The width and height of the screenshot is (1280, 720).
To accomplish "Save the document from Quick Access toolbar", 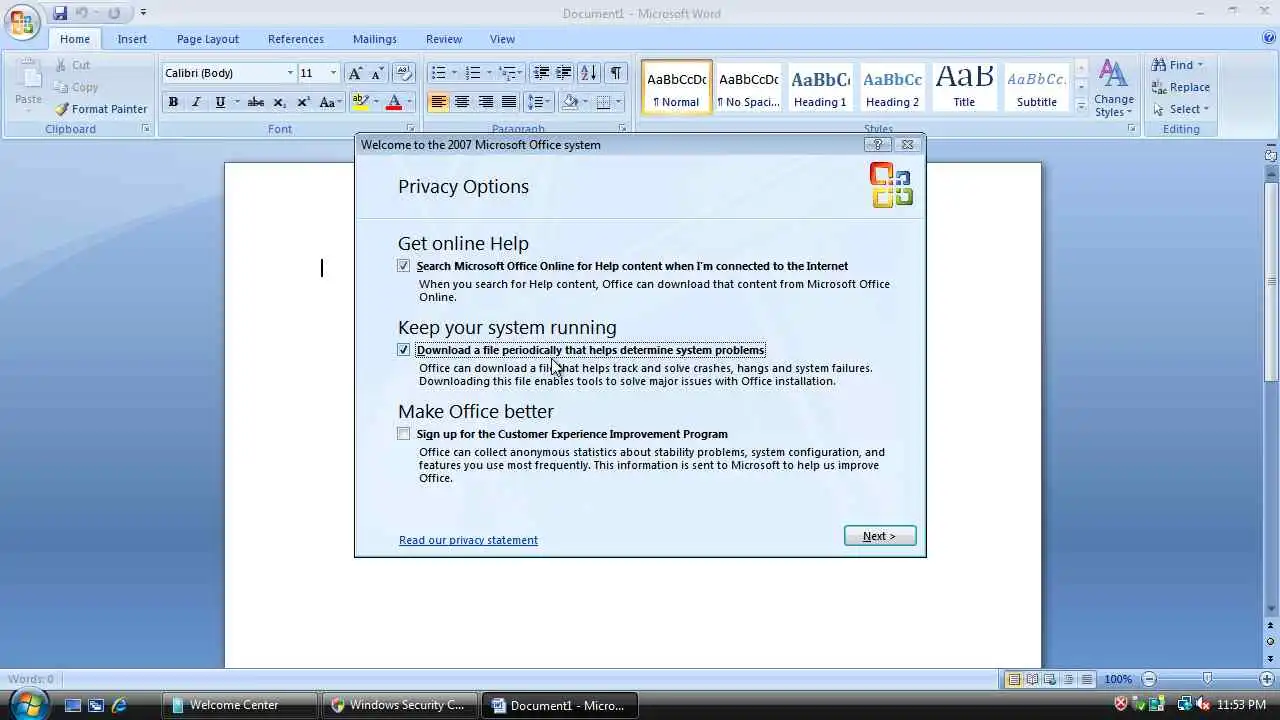I will click(x=61, y=13).
